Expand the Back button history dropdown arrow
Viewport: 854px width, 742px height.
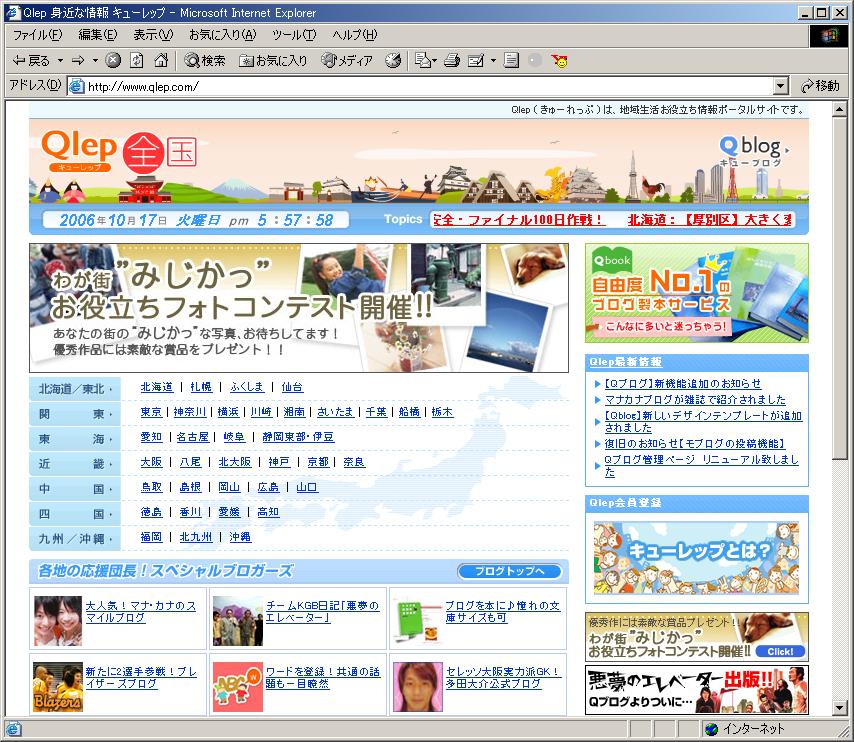pyautogui.click(x=60, y=61)
